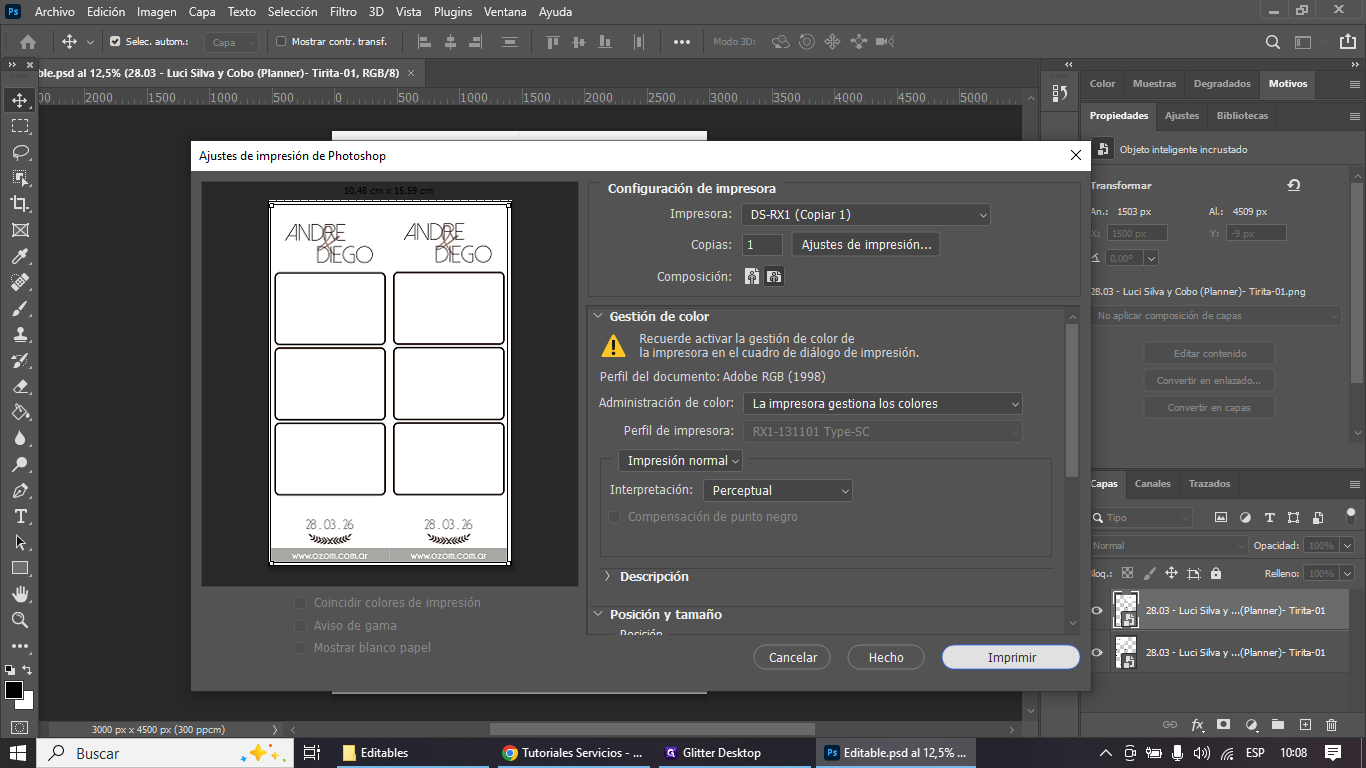
Task: Filter layers by type layers
Action: coord(1270,518)
